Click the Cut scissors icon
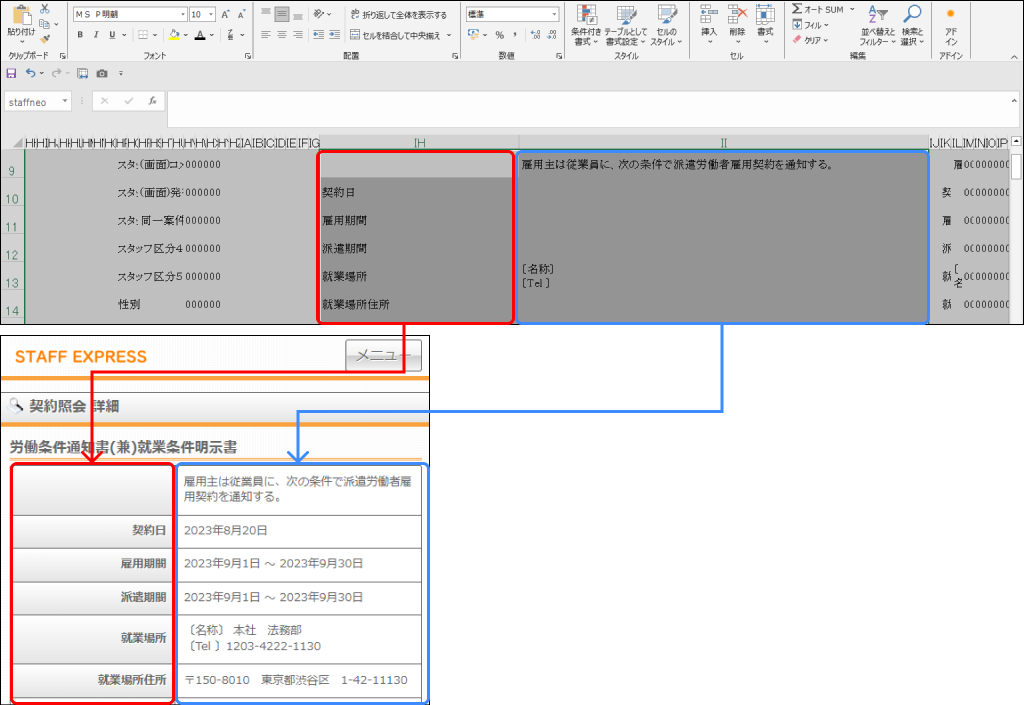This screenshot has height=705, width=1024. tap(46, 9)
